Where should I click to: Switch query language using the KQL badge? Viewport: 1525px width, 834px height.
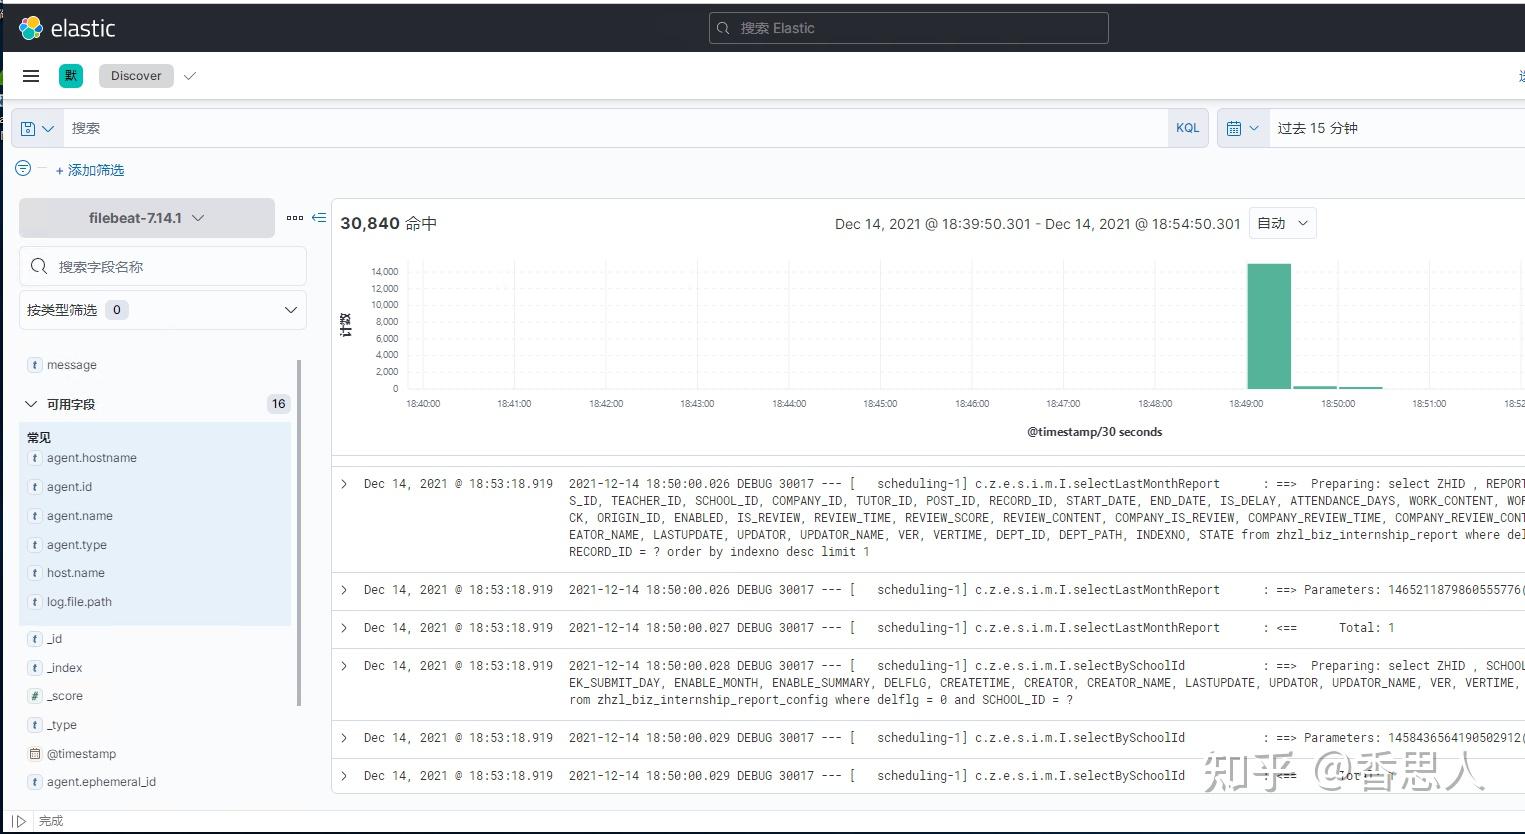point(1187,127)
